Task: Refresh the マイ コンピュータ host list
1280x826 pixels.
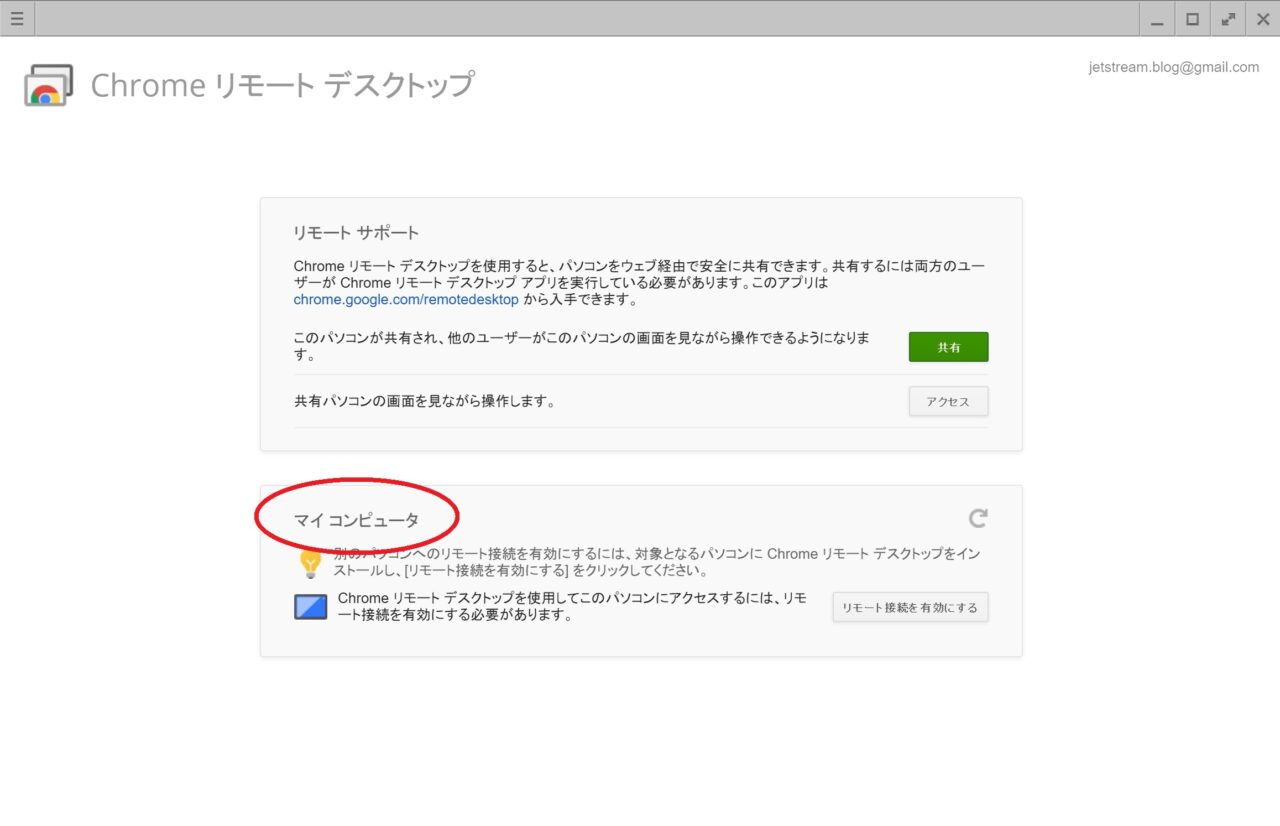Action: pyautogui.click(x=977, y=518)
